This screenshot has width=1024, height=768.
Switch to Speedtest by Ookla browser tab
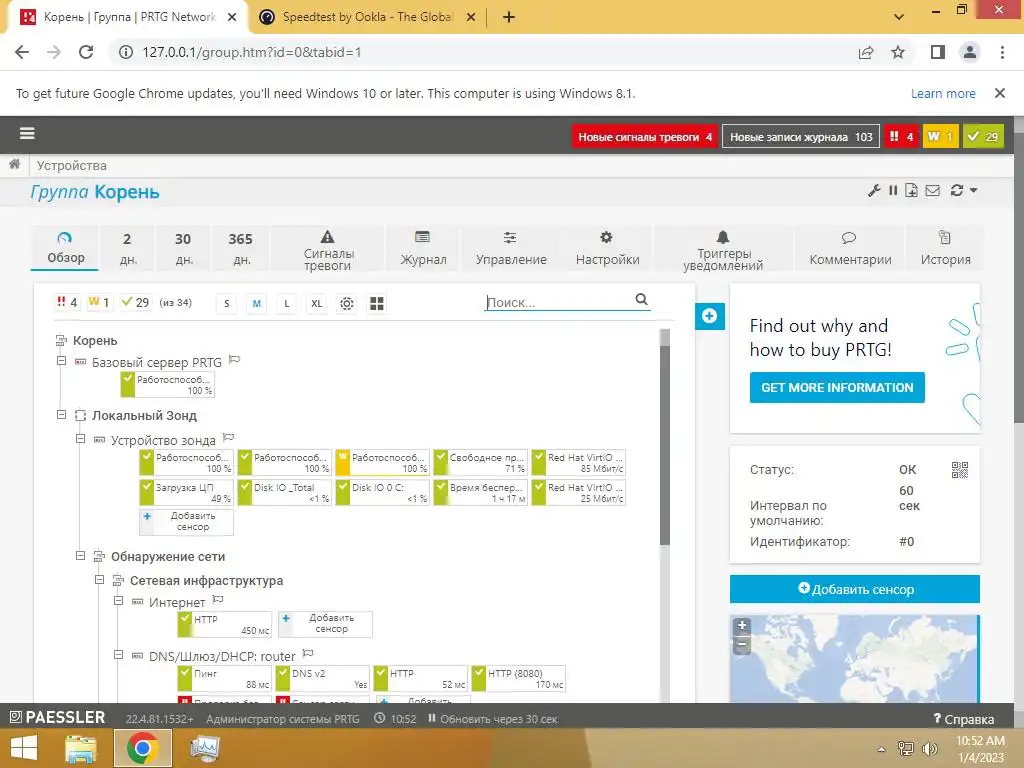pos(366,17)
